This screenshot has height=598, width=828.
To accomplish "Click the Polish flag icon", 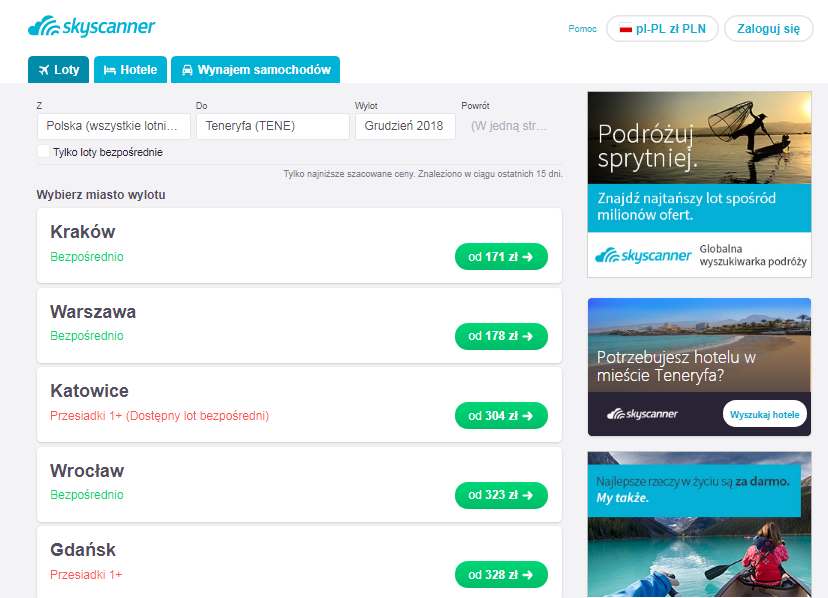I will click(x=625, y=29).
